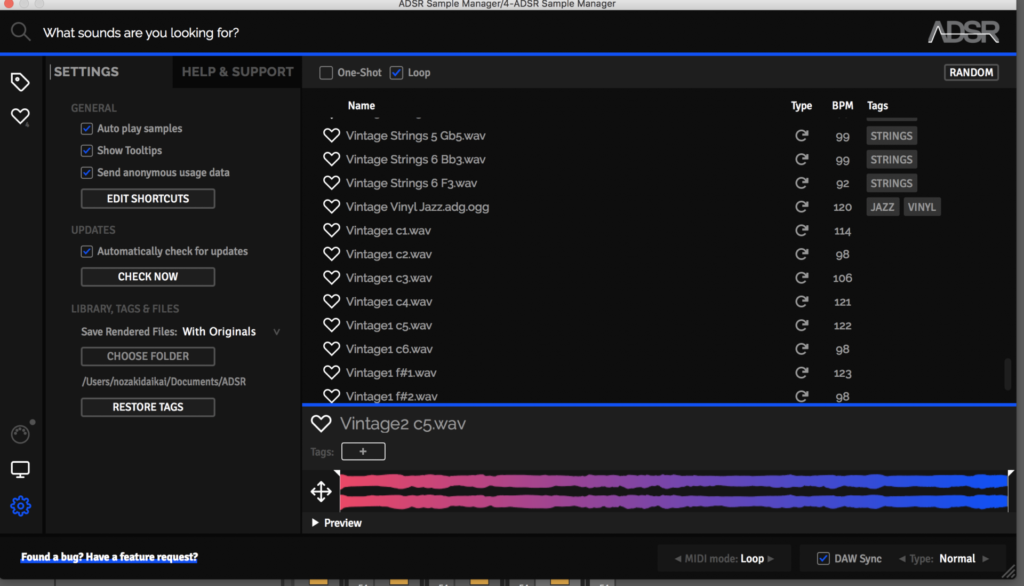Image resolution: width=1024 pixels, height=586 pixels.
Task: Open favorites via sidebar heart icon
Action: click(20, 117)
